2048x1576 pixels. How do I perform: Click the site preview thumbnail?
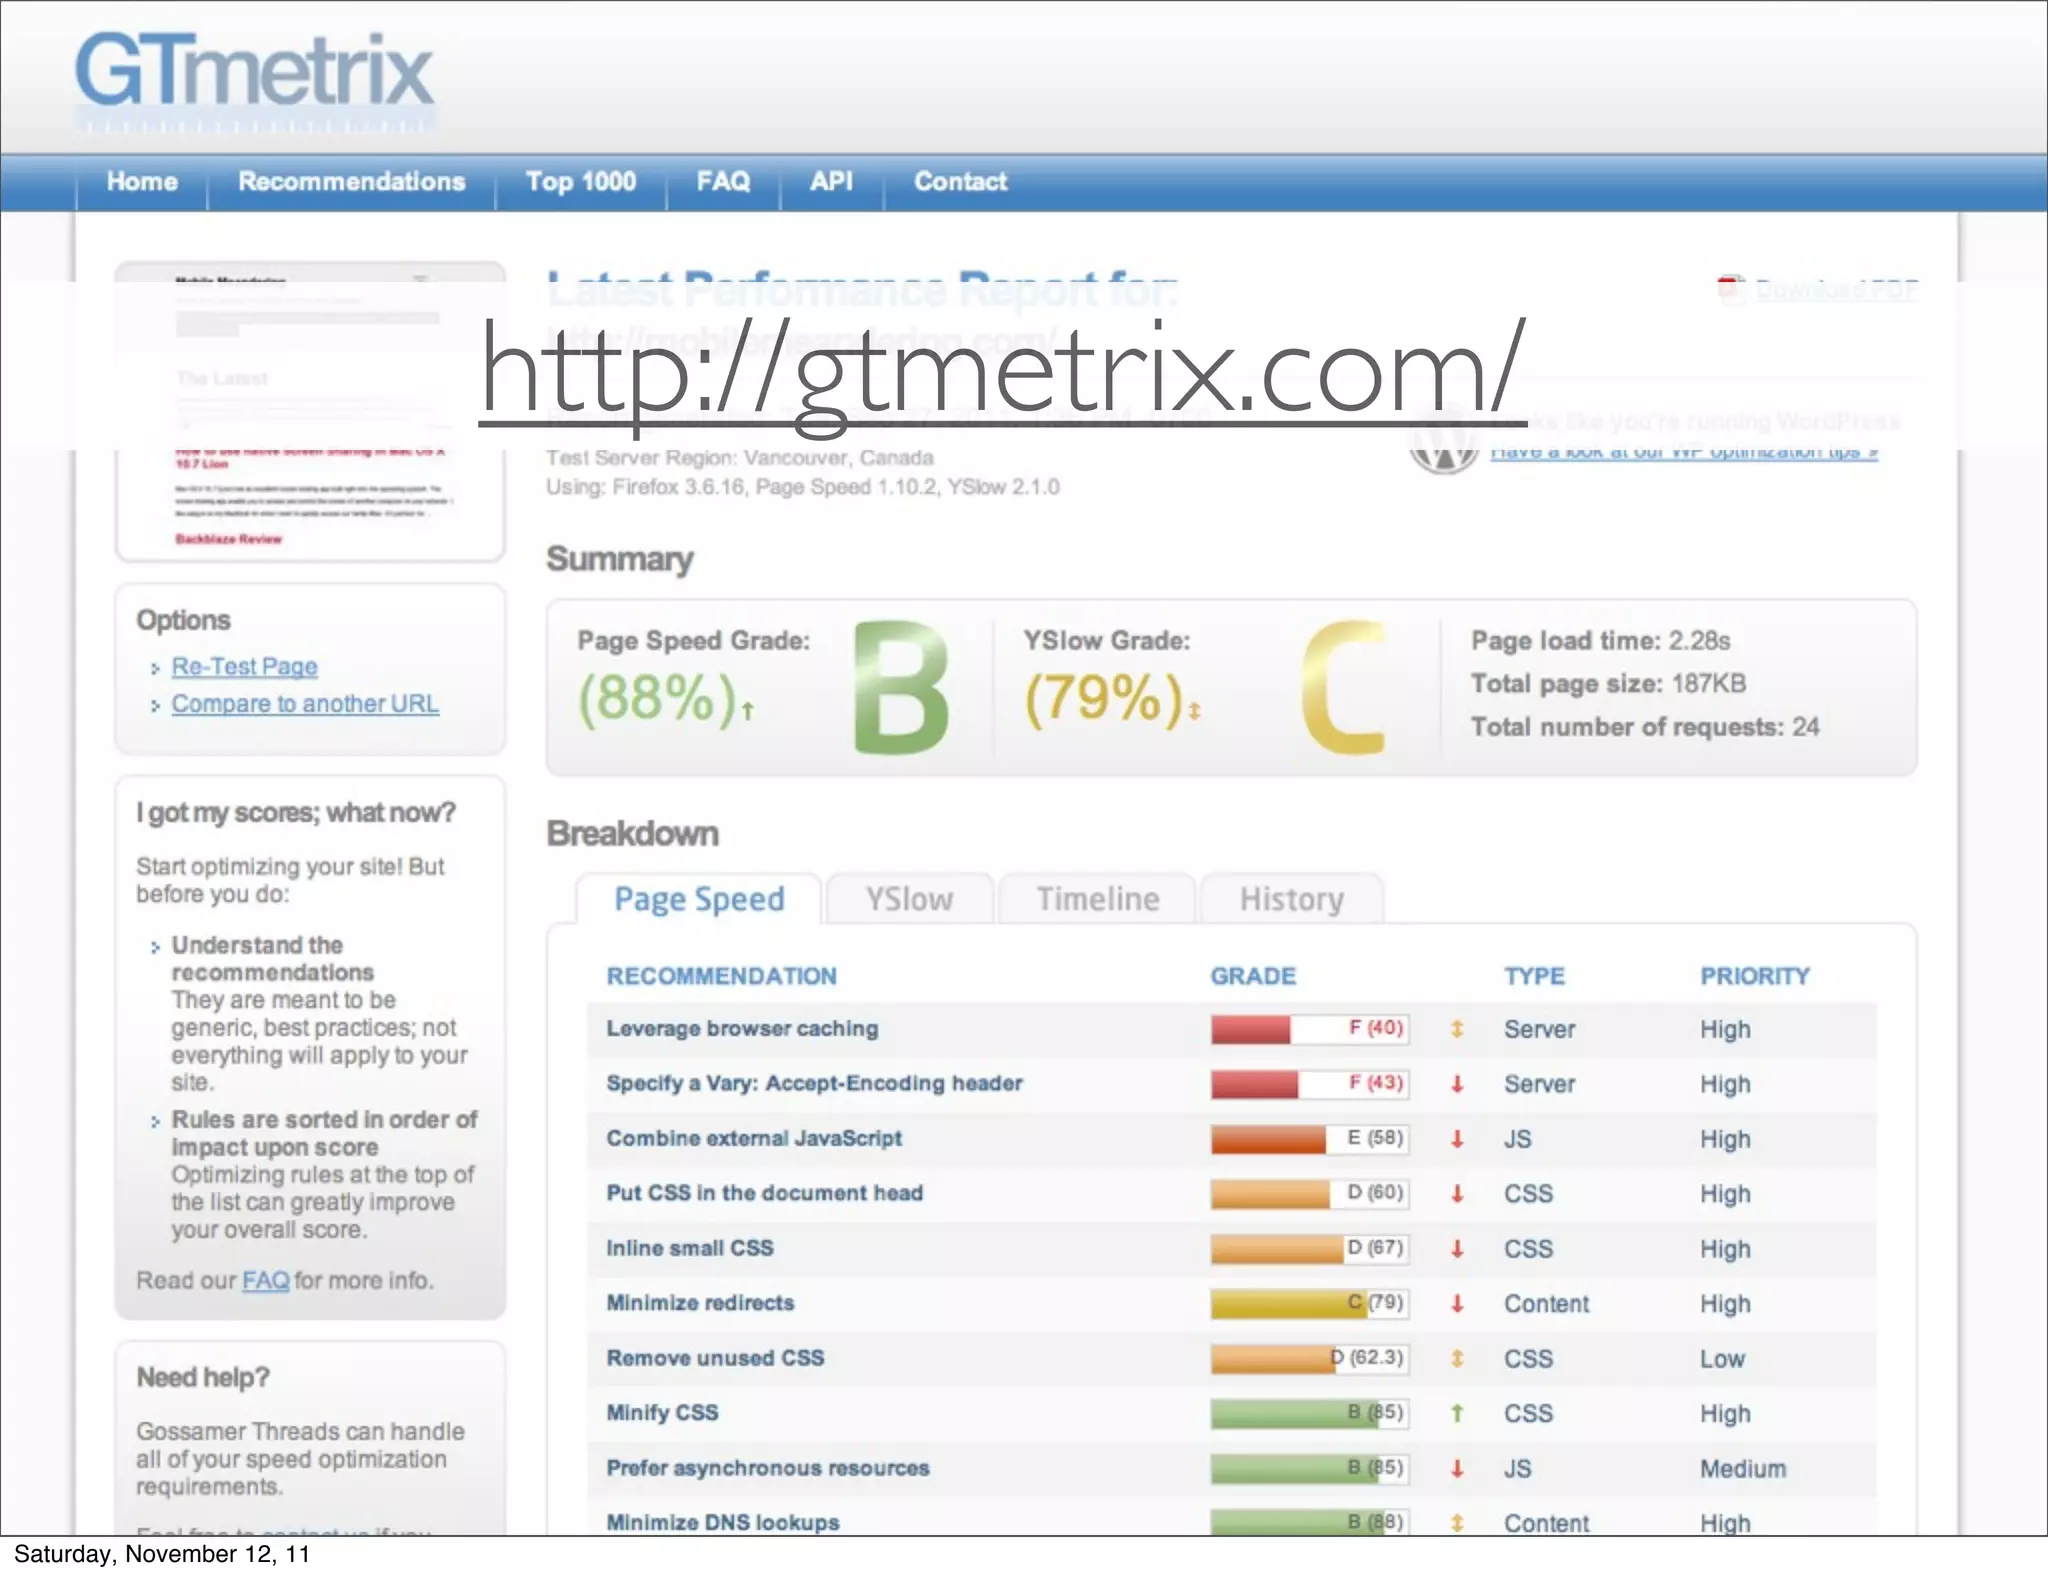(310, 411)
